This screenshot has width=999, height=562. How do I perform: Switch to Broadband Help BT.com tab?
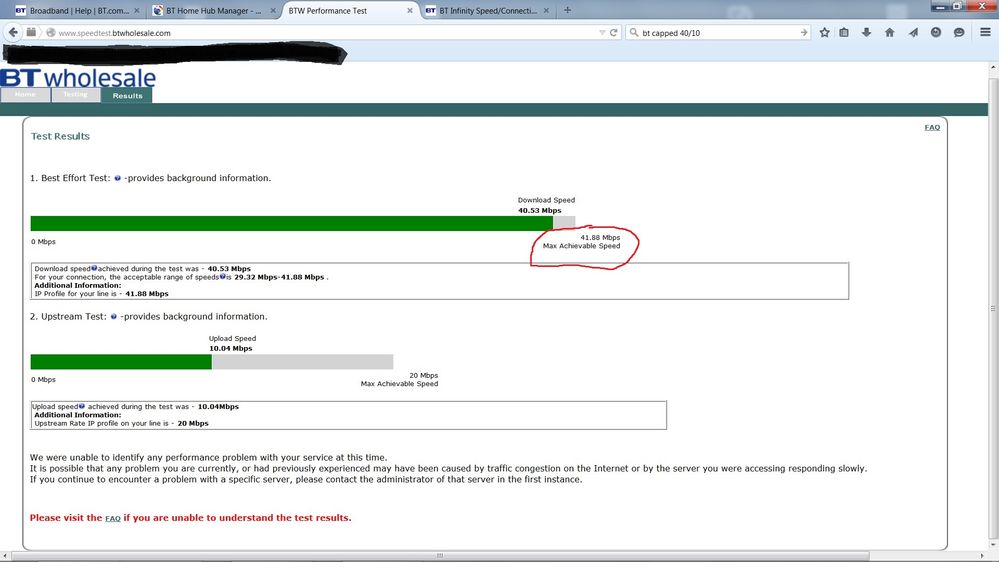(76, 11)
